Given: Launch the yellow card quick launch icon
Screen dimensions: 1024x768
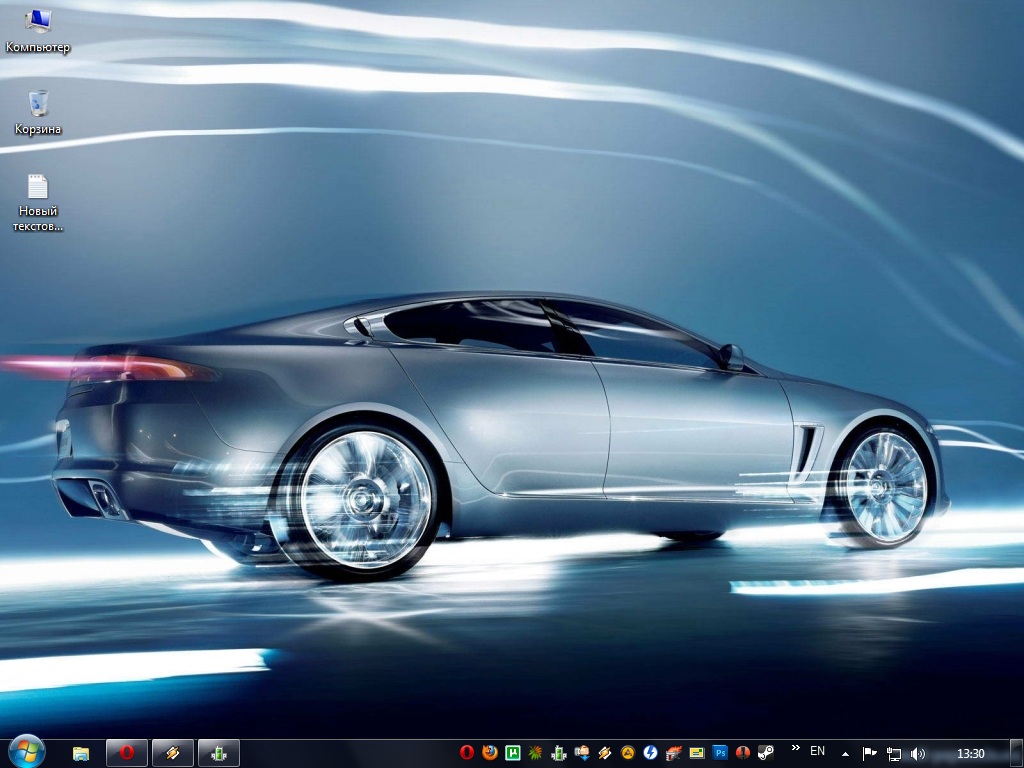Looking at the screenshot, I should 697,752.
